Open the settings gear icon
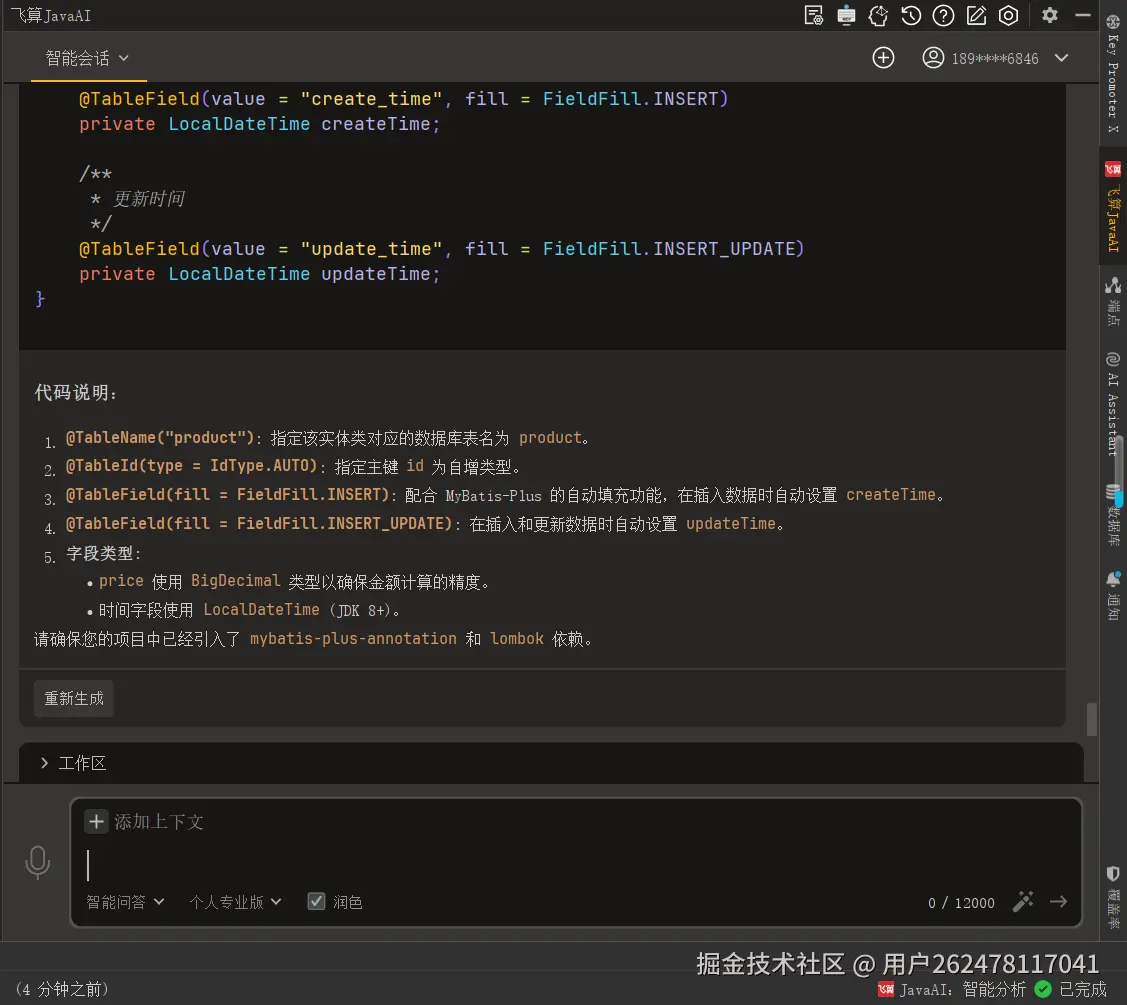The width and height of the screenshot is (1127, 1005). coord(1049,15)
